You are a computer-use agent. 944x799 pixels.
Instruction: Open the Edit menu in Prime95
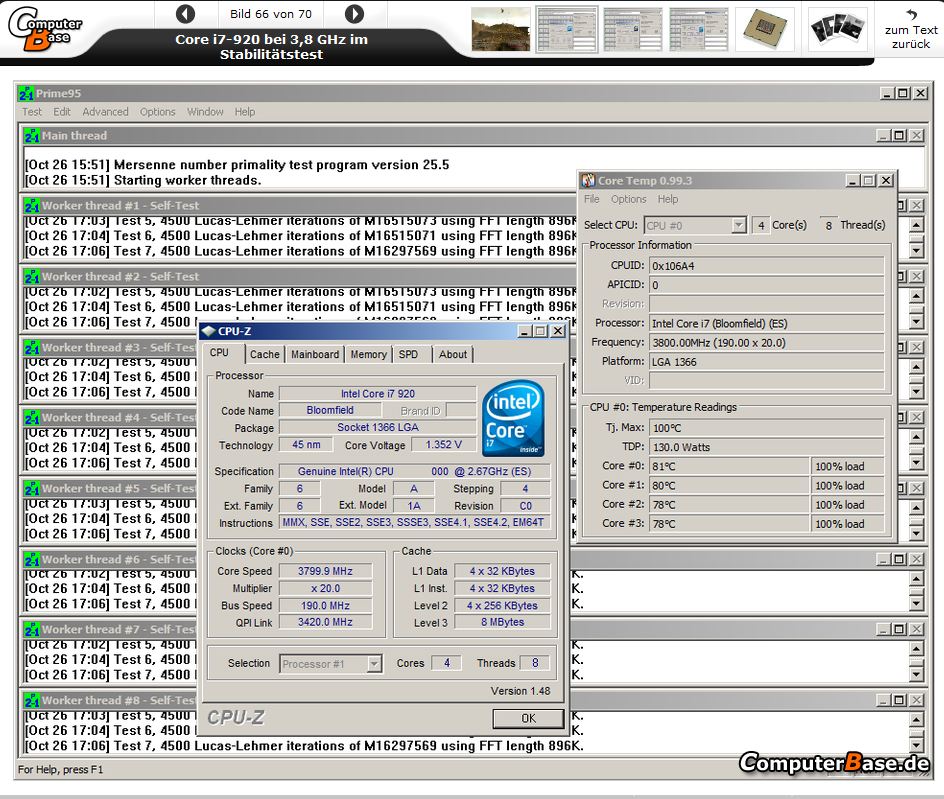pos(61,112)
